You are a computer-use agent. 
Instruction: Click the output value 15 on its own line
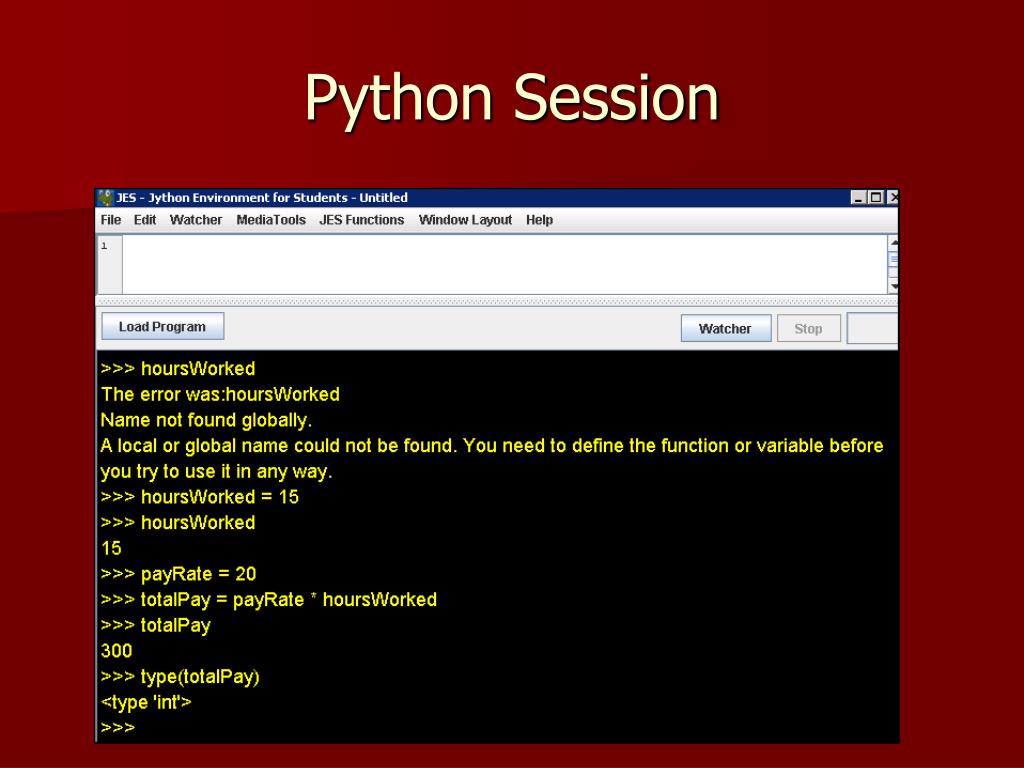coord(111,549)
